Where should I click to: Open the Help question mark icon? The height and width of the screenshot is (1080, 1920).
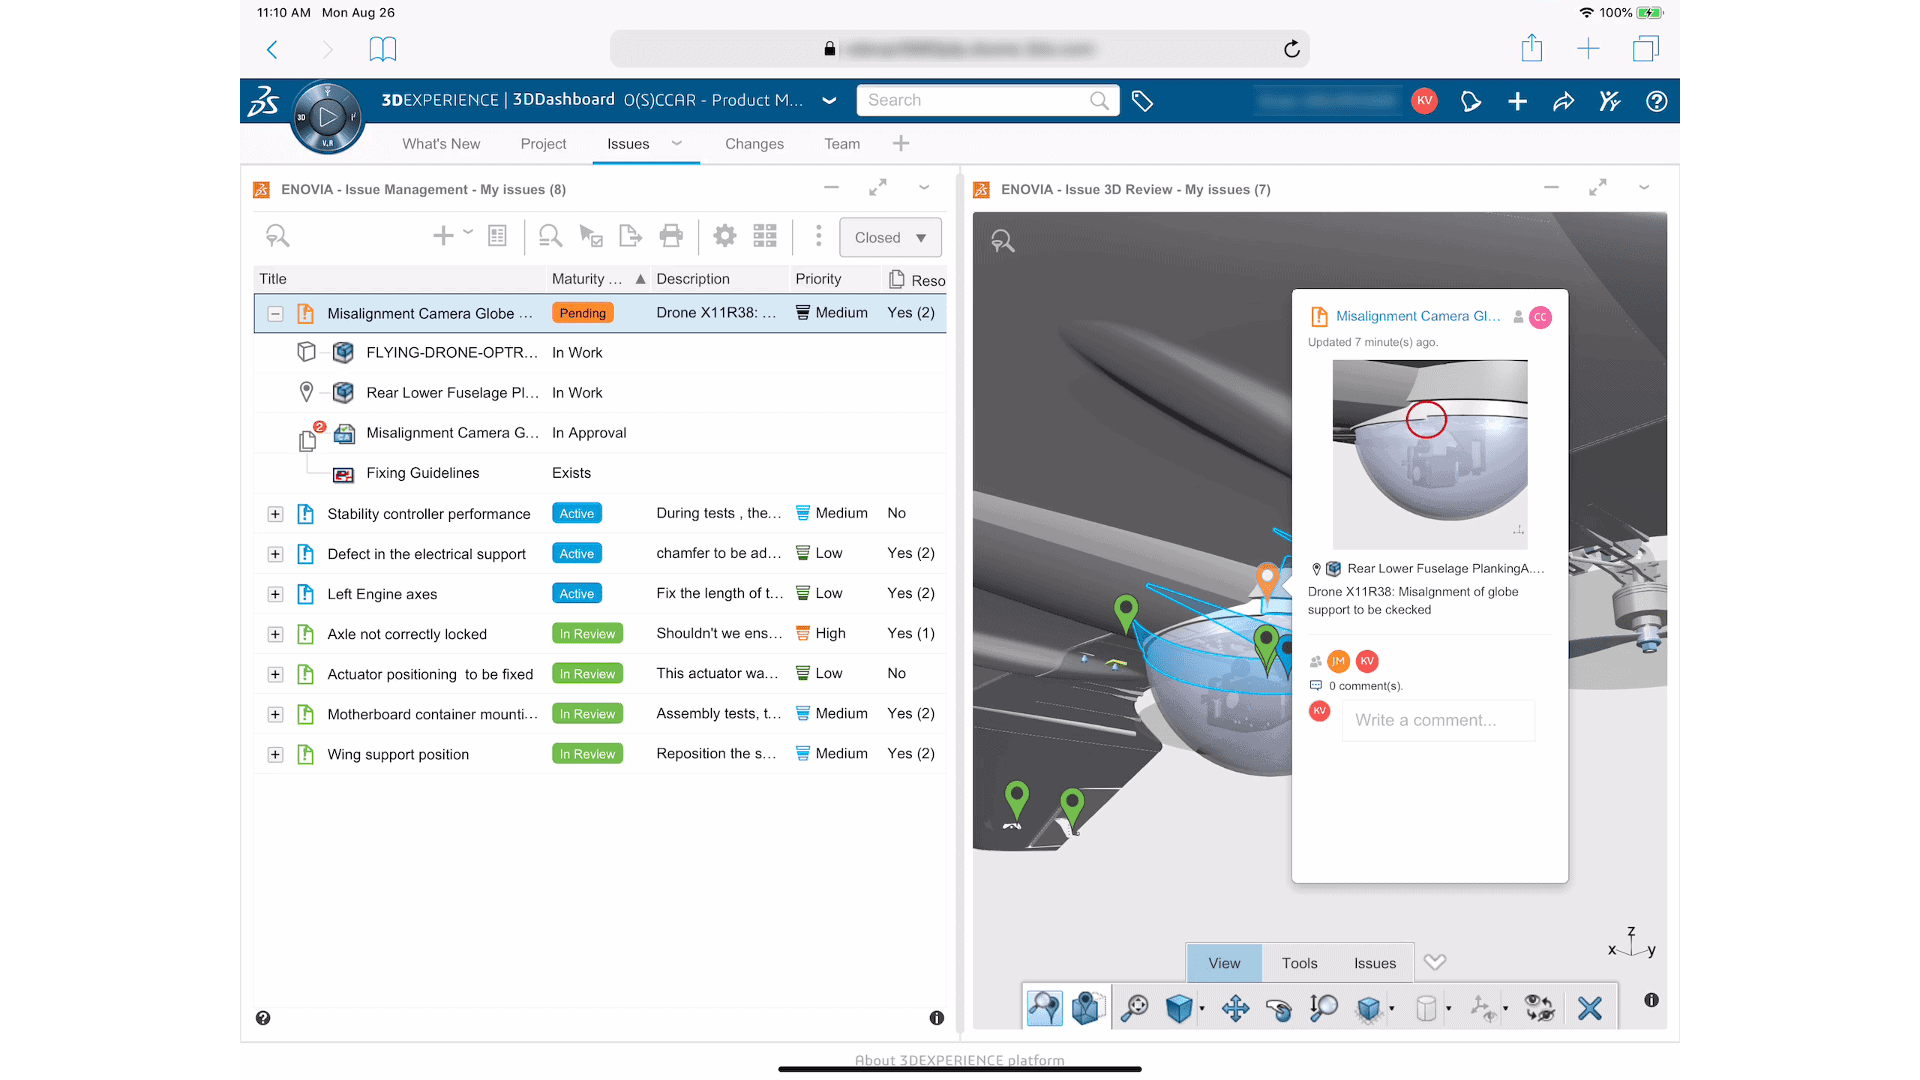click(1656, 101)
